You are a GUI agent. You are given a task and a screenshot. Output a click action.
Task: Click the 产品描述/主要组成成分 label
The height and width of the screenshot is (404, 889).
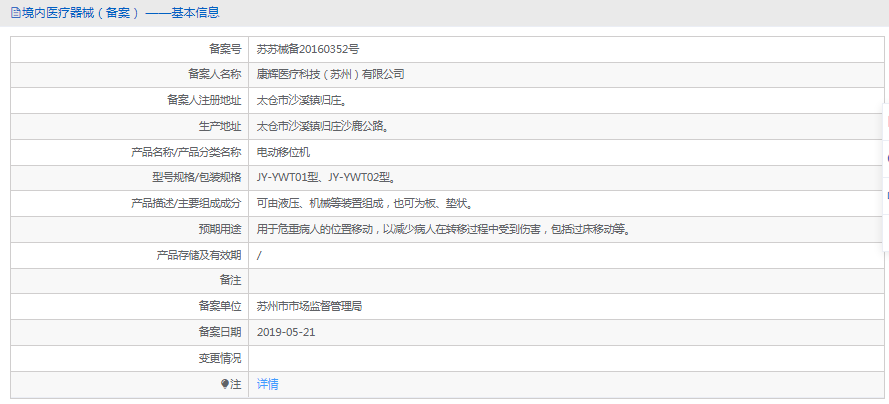[x=186, y=203]
